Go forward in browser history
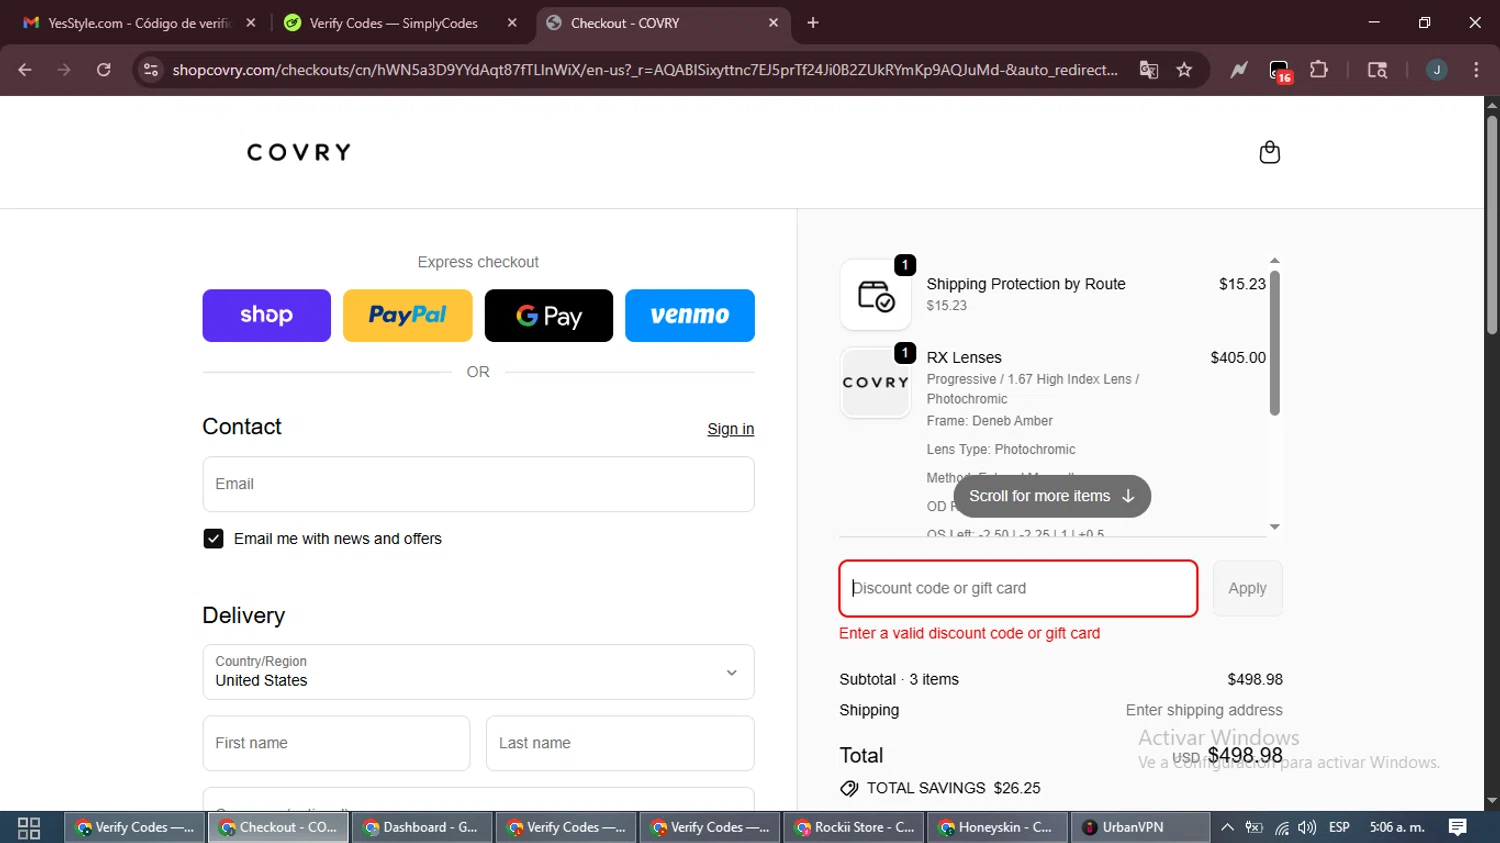1500x843 pixels. [64, 70]
